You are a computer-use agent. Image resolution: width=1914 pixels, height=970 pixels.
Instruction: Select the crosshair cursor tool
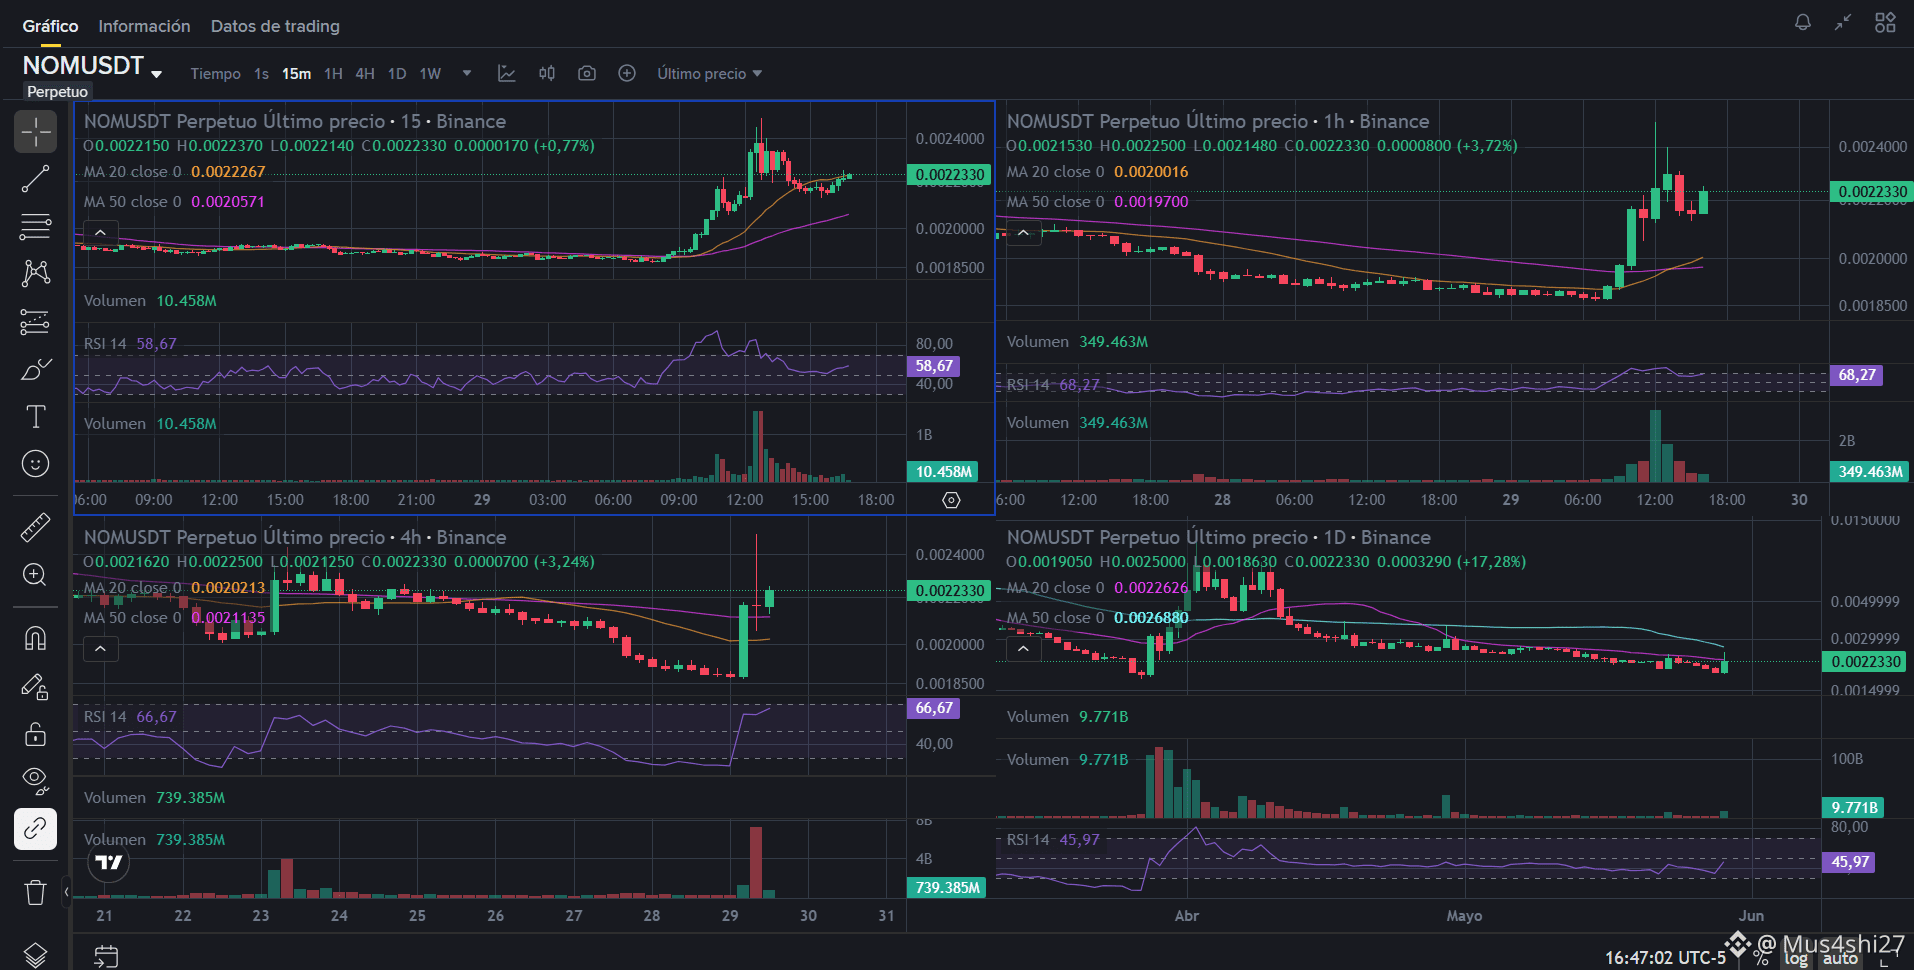coord(36,131)
